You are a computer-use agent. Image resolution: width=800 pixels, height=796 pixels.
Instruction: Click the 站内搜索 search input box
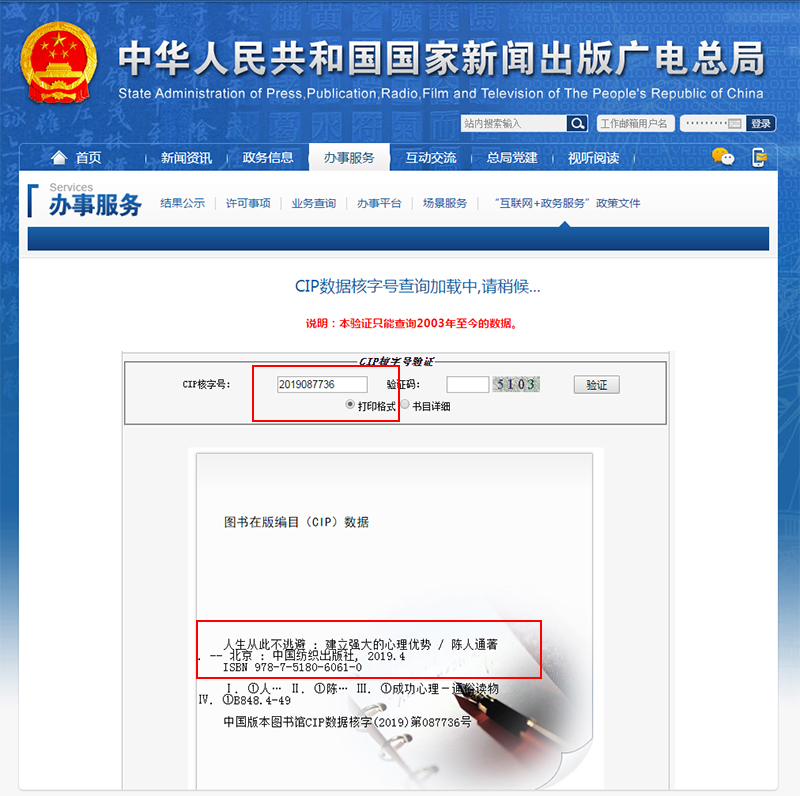point(514,123)
